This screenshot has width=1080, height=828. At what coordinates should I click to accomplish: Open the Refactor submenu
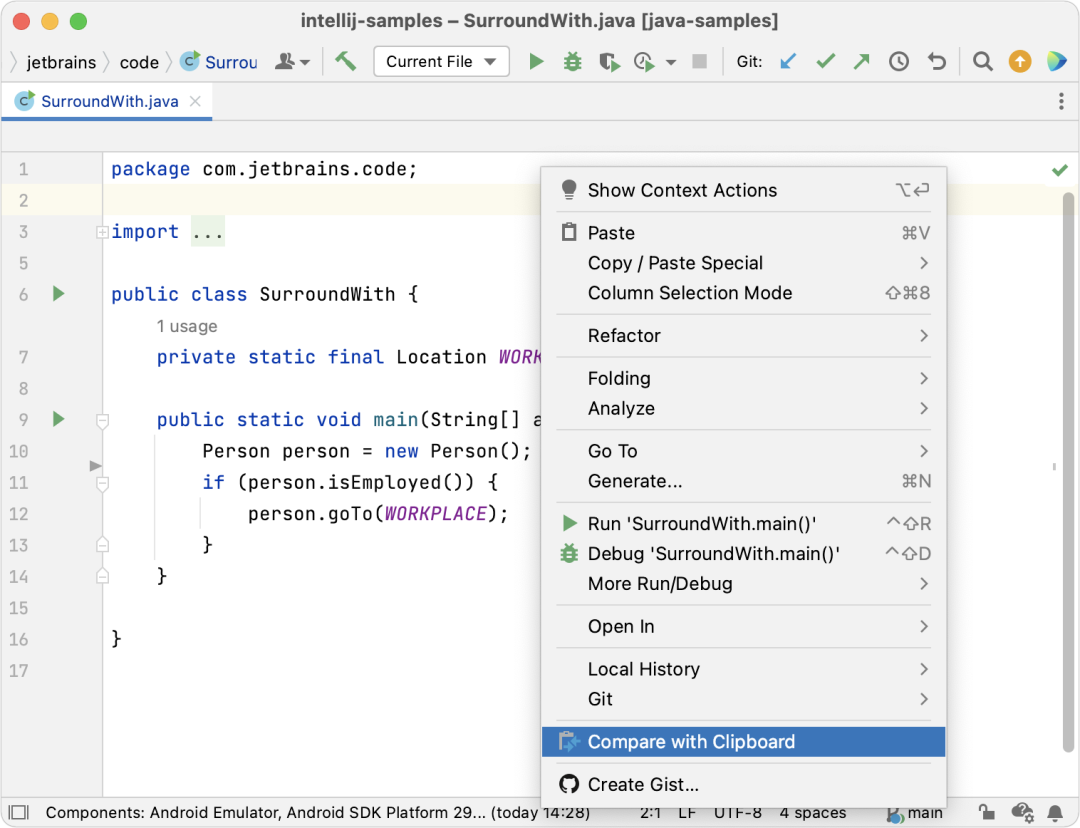[x=743, y=335]
